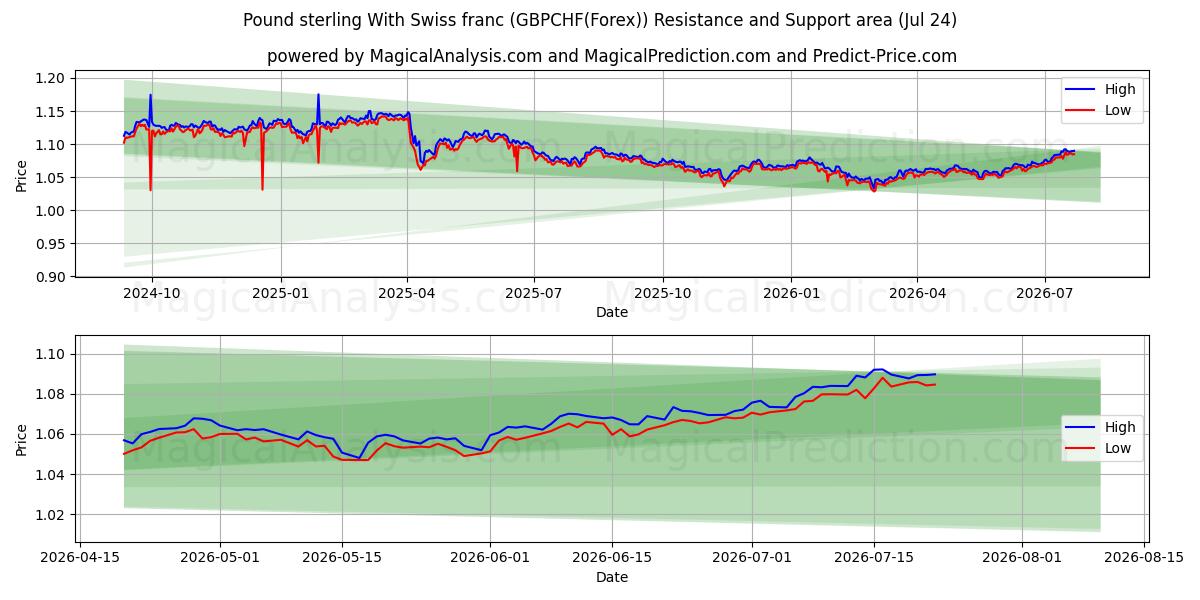Click the '2026-05-15' date tick on the bottom chart
This screenshot has width=1200, height=600.
coord(342,559)
